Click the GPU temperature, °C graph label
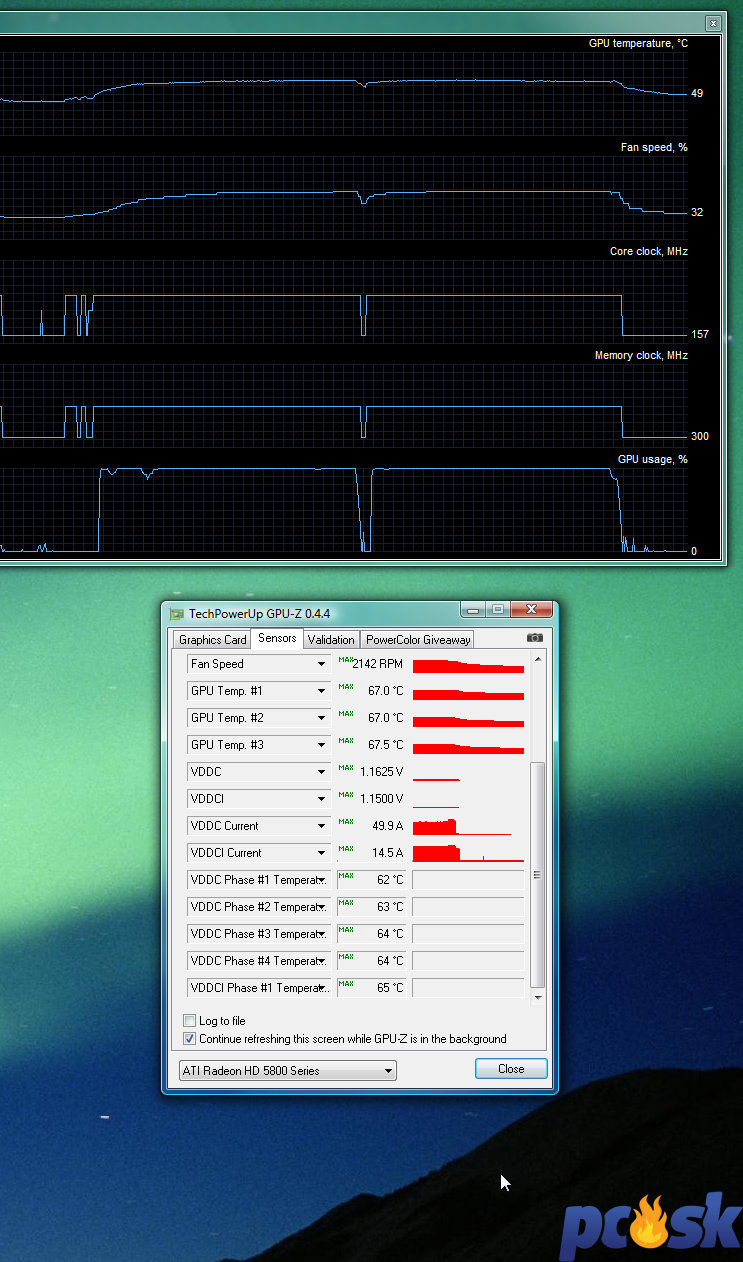This screenshot has width=743, height=1262. point(638,43)
